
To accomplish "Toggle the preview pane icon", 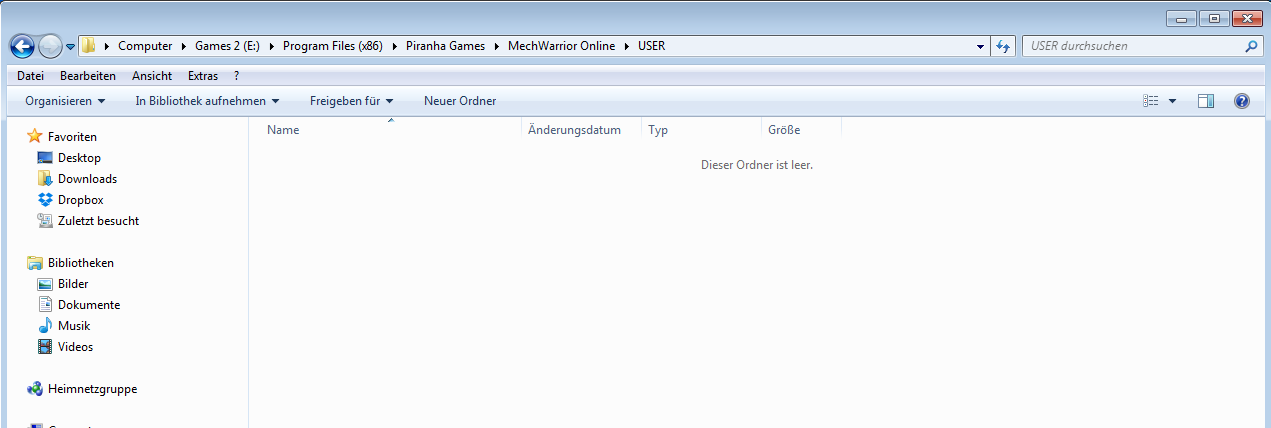I will [1206, 101].
